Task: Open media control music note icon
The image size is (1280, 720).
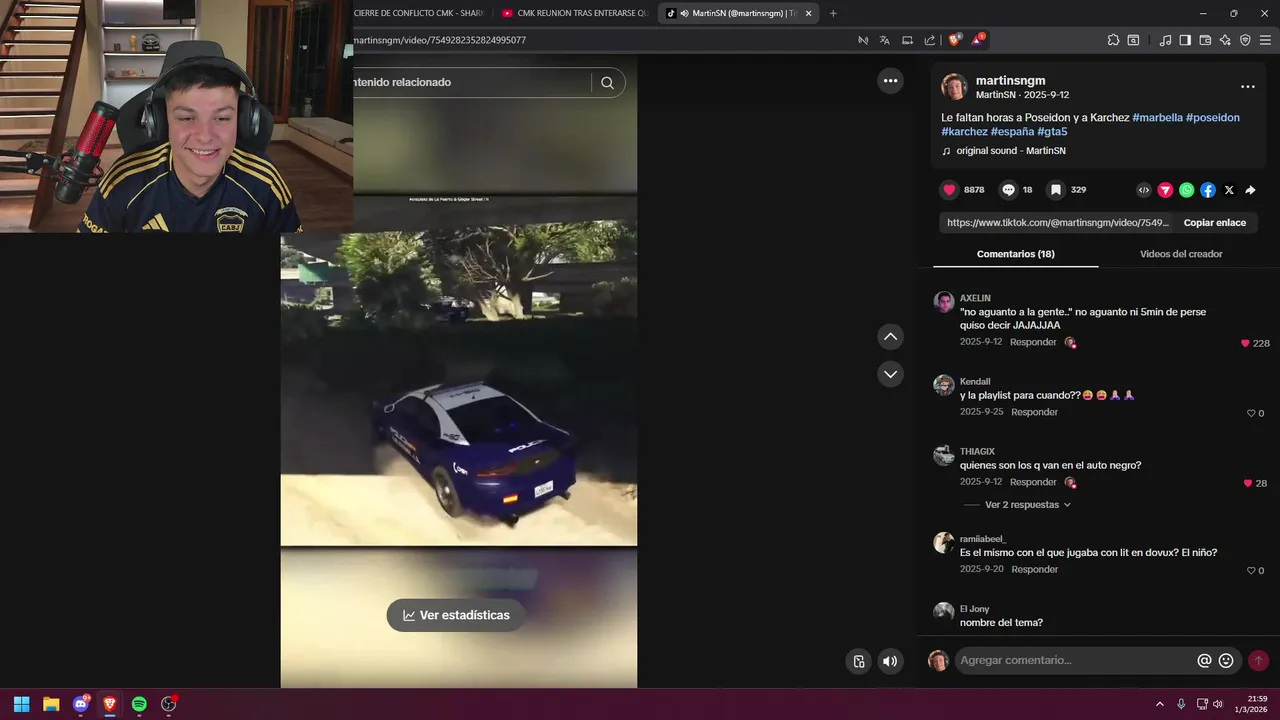Action: pos(1165,40)
